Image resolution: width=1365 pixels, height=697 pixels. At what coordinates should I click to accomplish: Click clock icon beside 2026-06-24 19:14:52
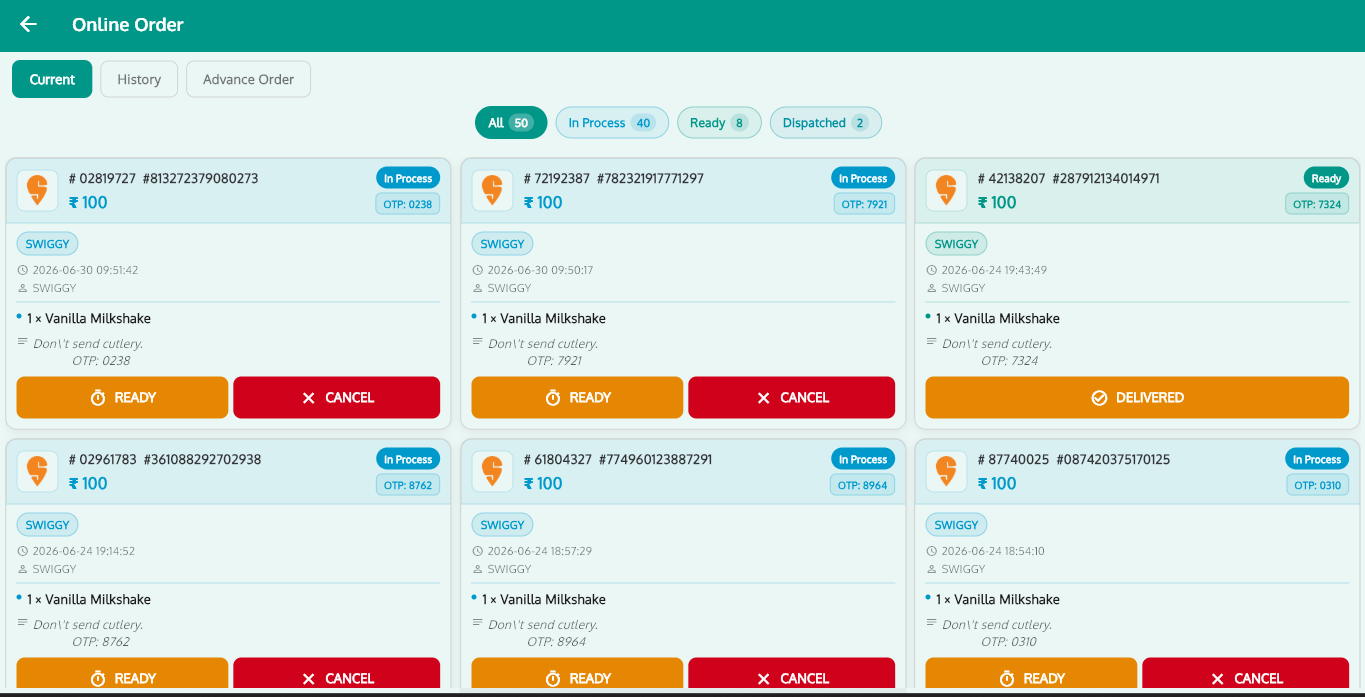point(23,551)
